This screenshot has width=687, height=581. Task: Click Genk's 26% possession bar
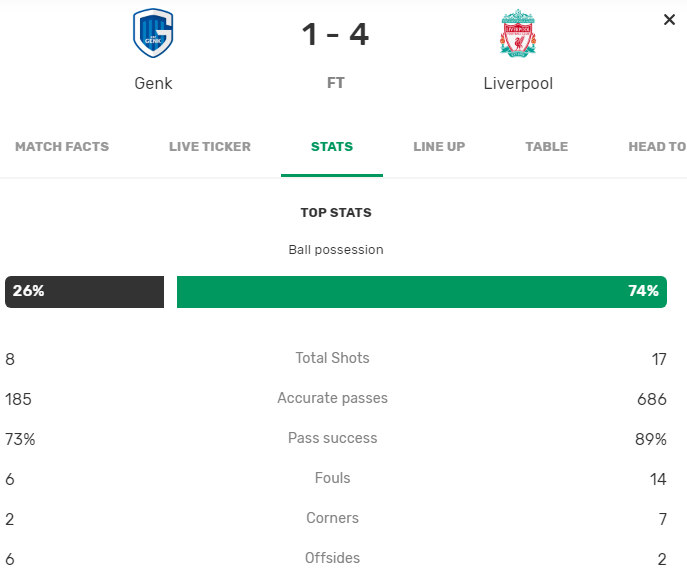[84, 292]
